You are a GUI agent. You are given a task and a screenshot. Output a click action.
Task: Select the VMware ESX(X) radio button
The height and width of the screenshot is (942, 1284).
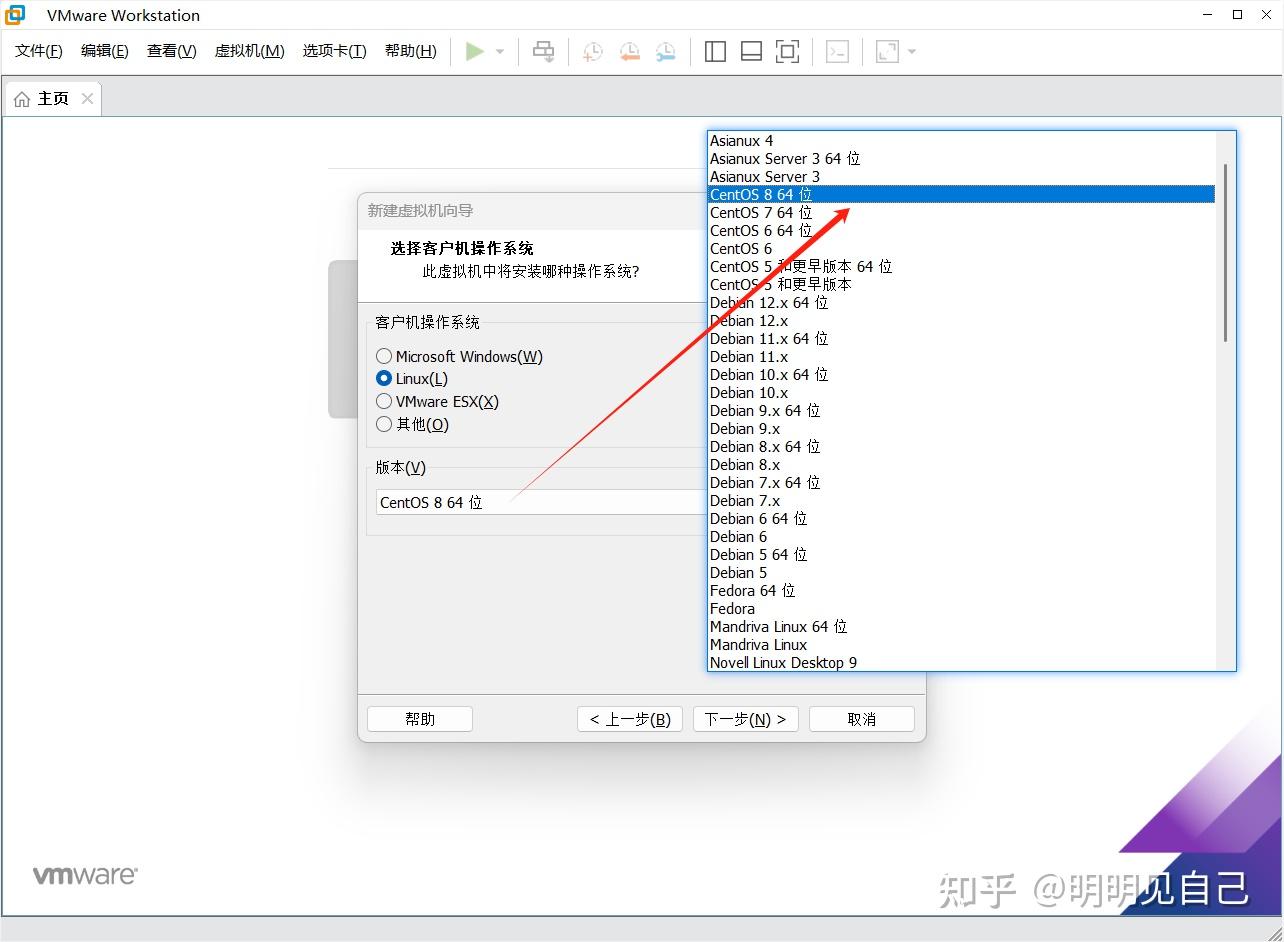click(x=384, y=401)
